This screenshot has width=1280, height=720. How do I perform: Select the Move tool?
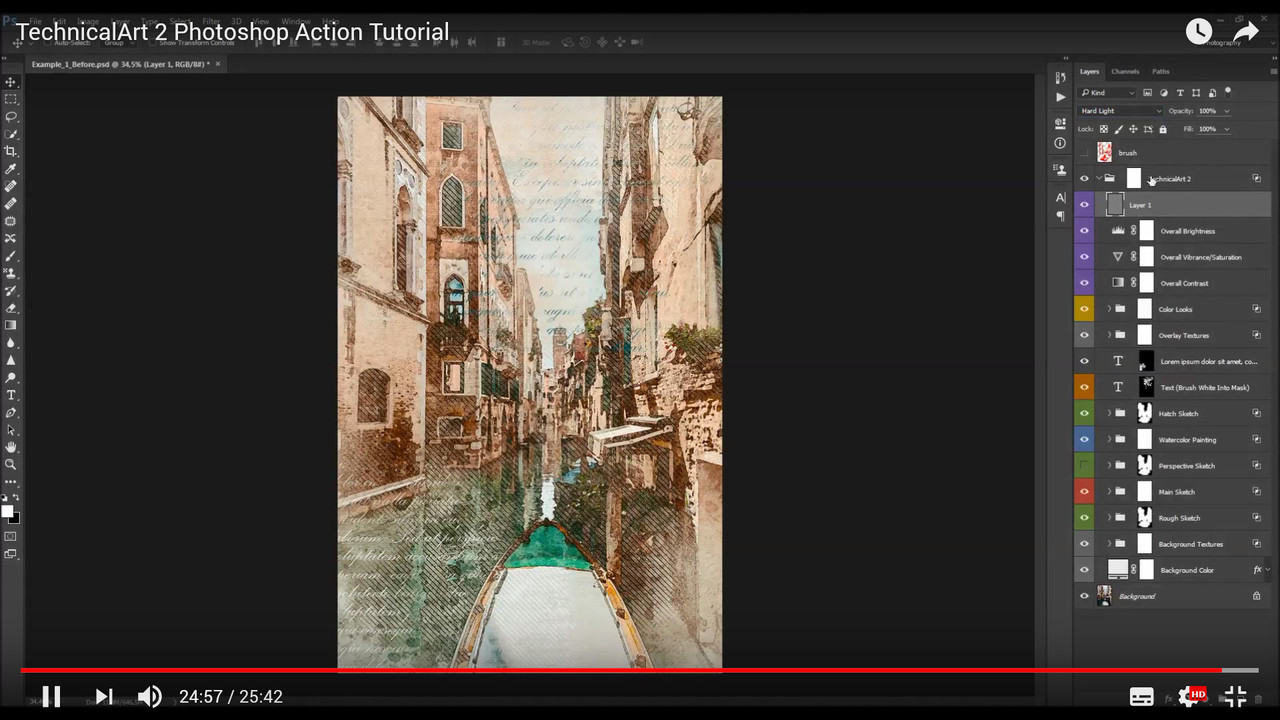point(11,82)
